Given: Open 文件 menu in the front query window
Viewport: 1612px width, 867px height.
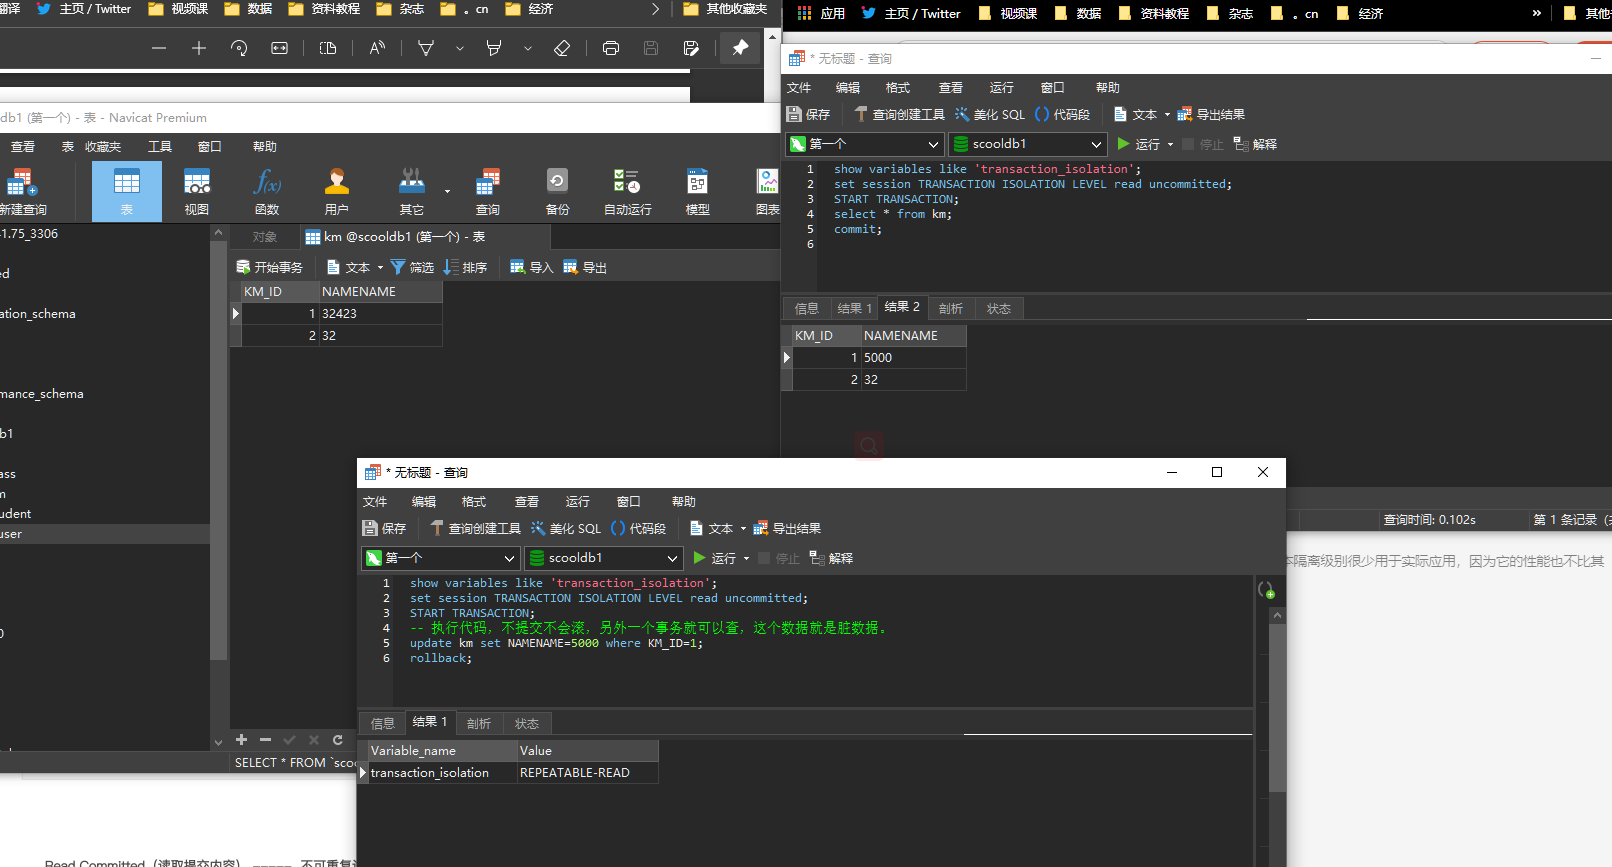Looking at the screenshot, I should (375, 501).
